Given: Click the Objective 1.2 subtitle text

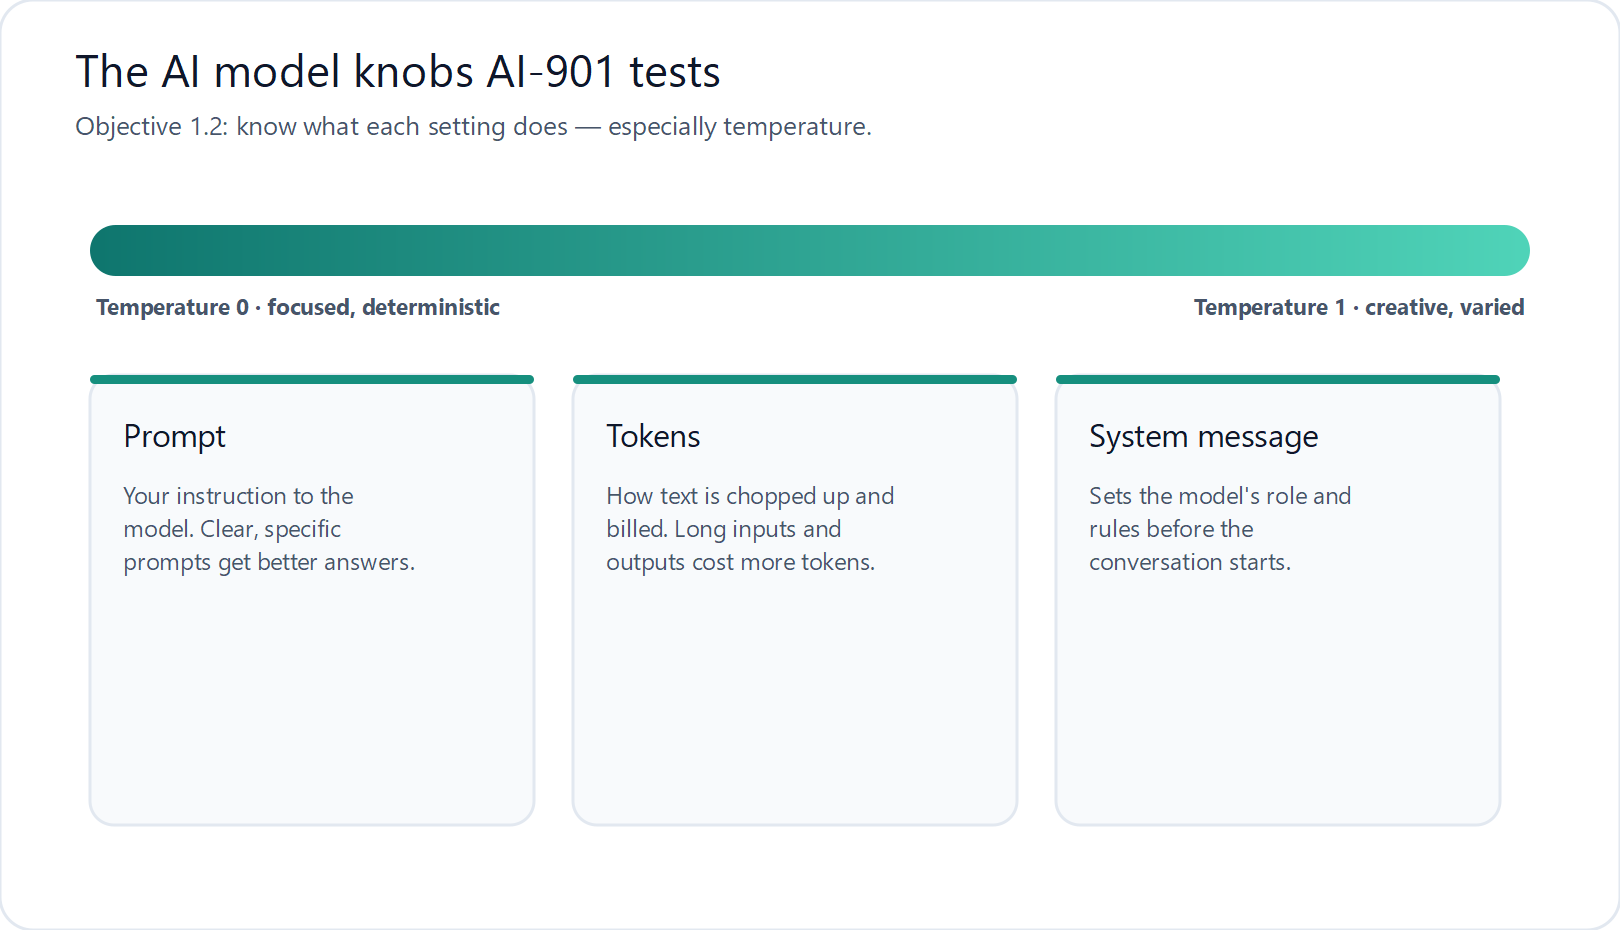Looking at the screenshot, I should coord(474,127).
